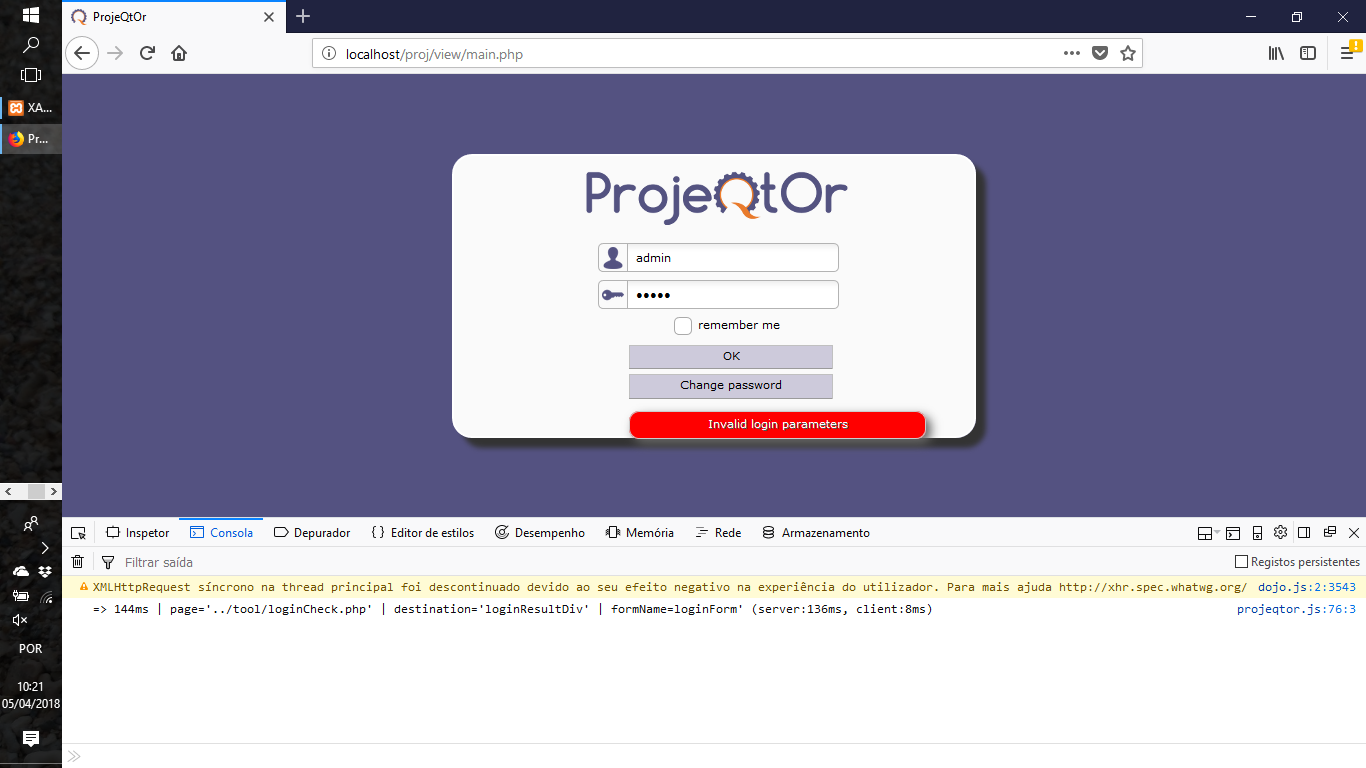
Task: Clear the web console output
Action: 78,562
